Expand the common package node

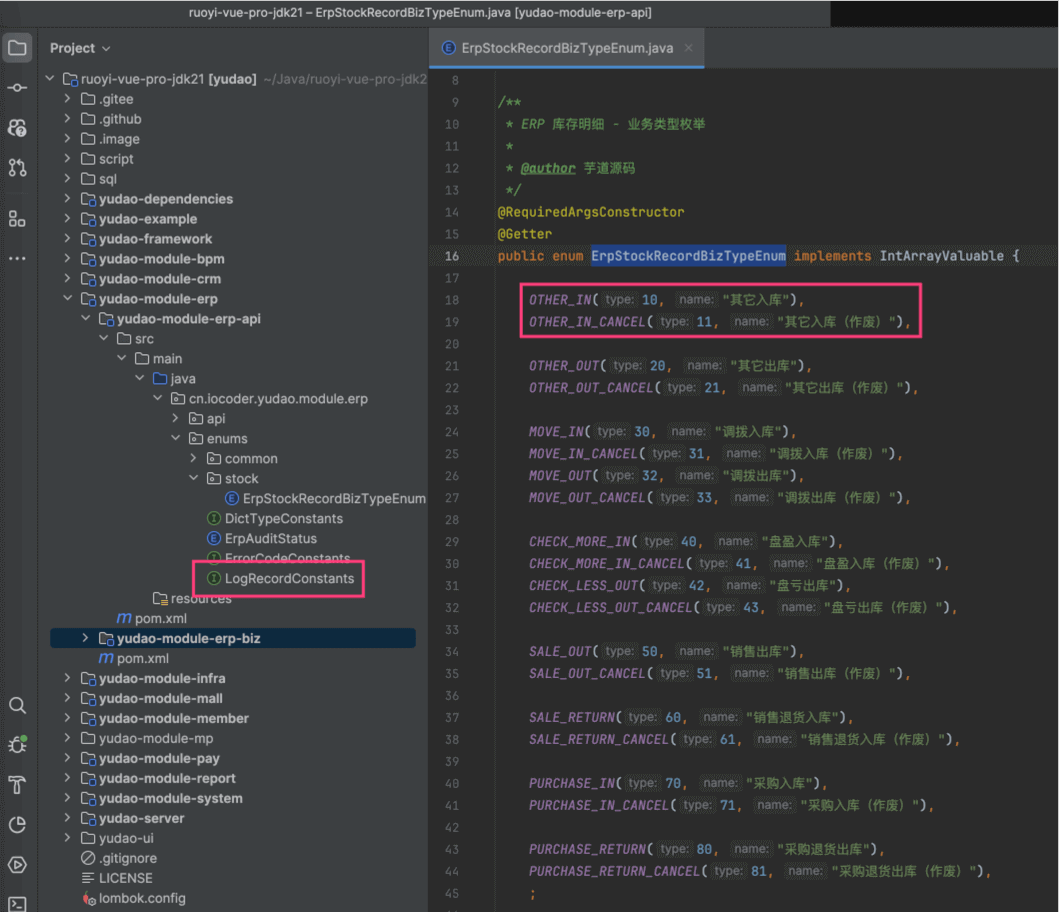point(193,458)
